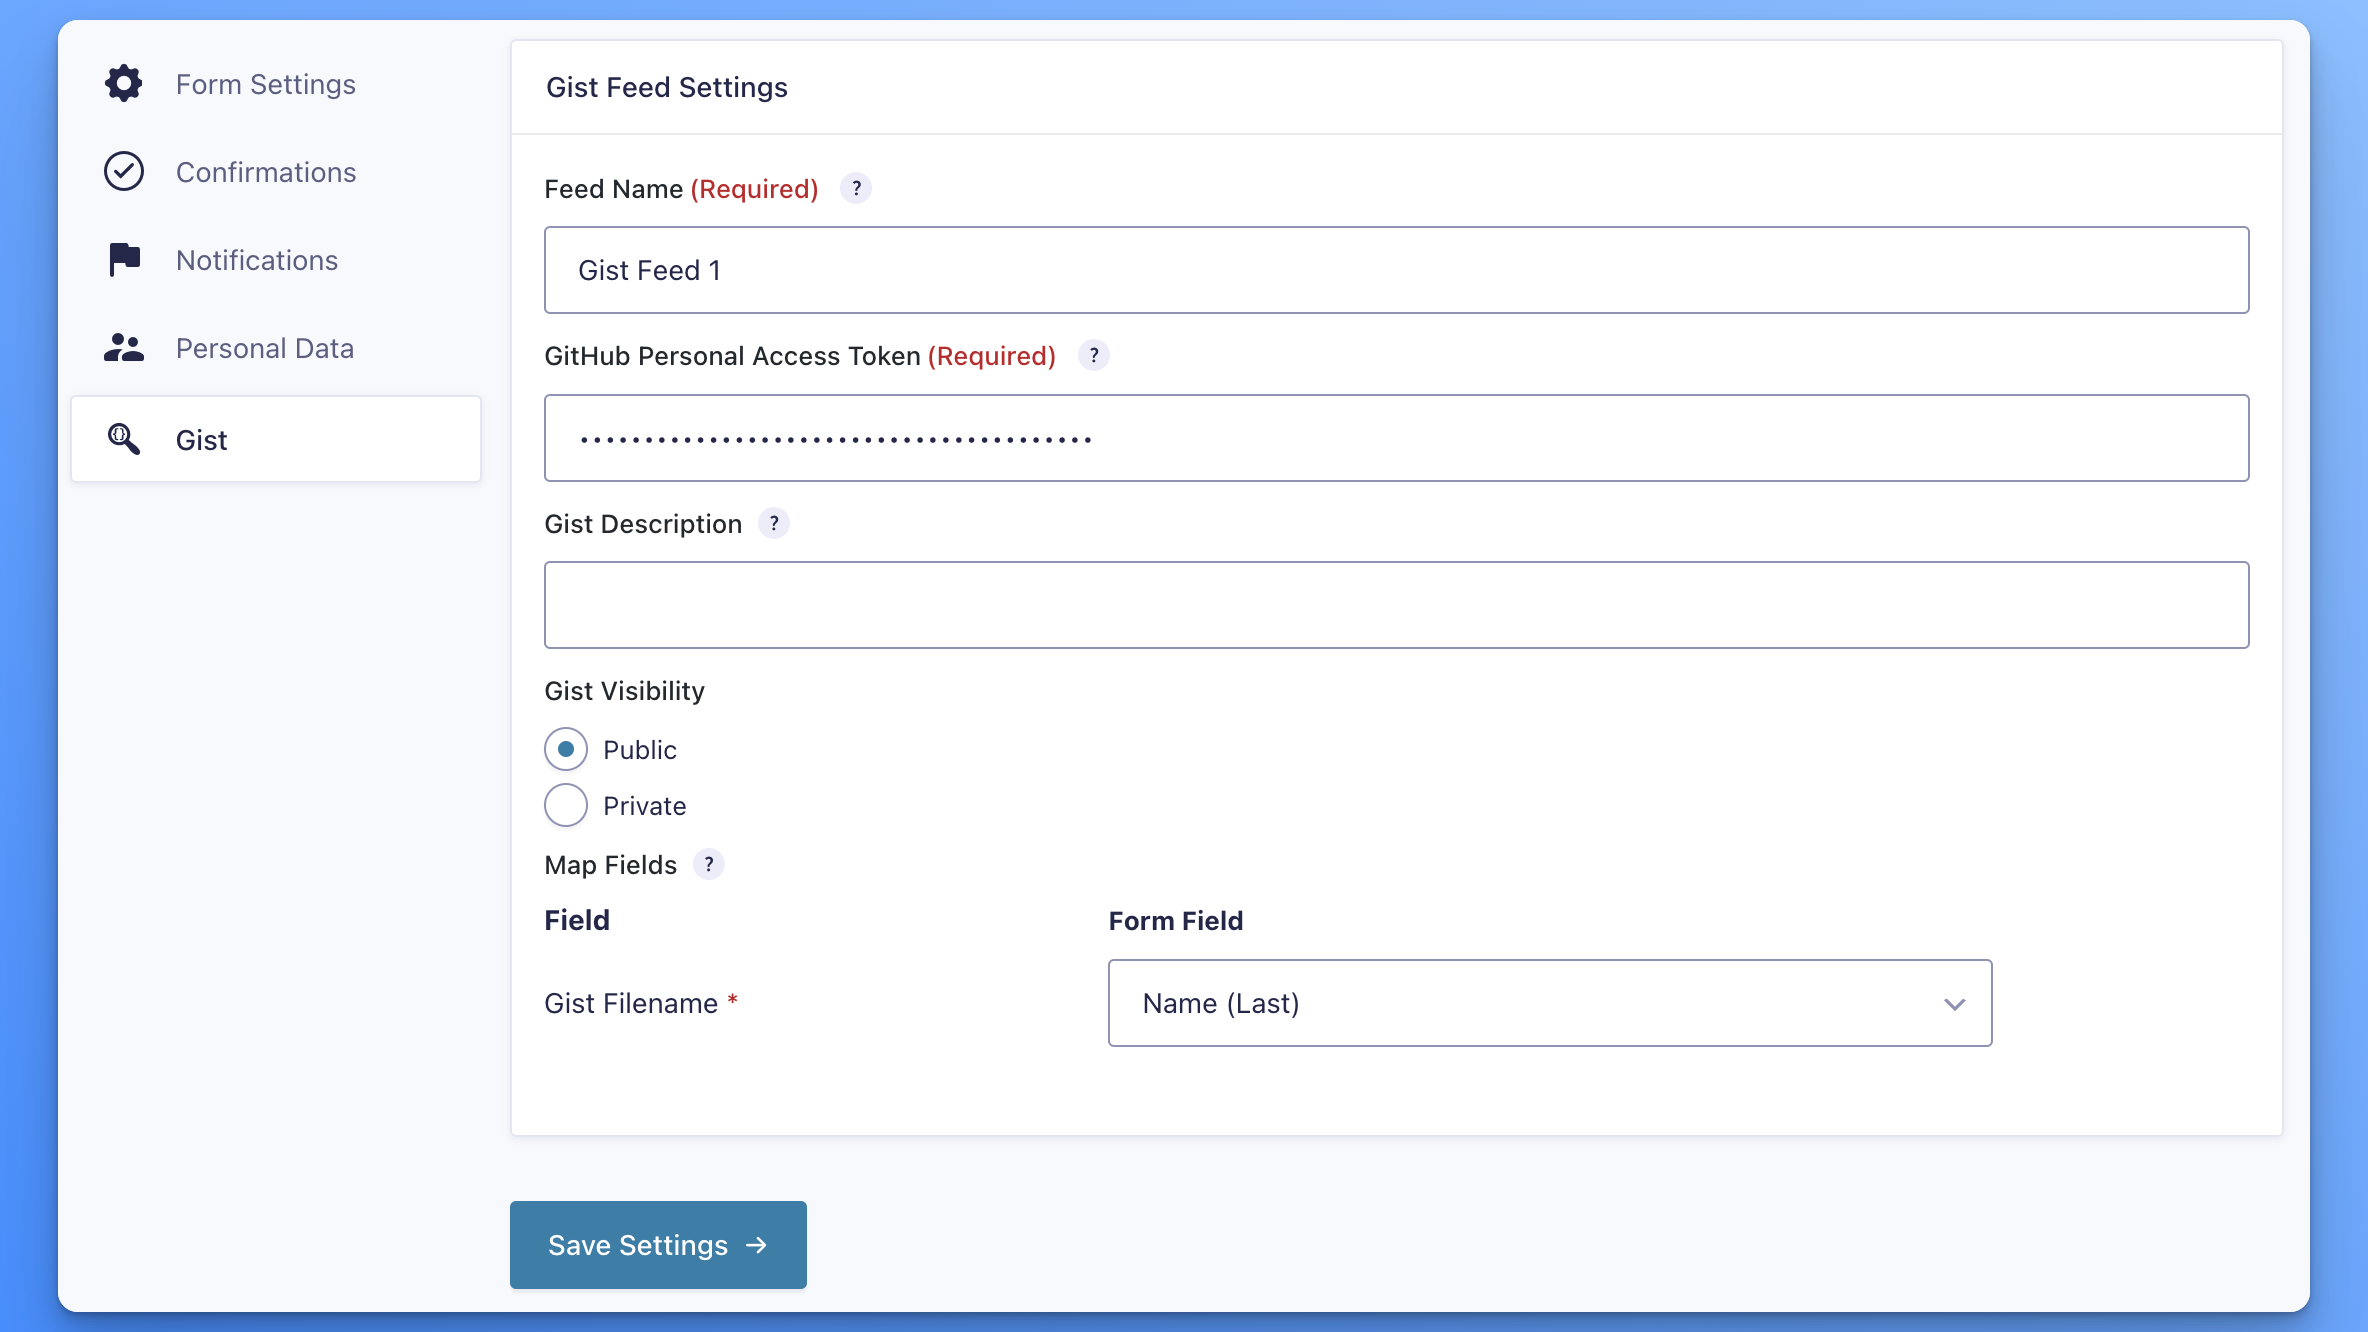The image size is (2368, 1332).
Task: Open the Gist Filename form field dropdown
Action: pos(1550,1003)
